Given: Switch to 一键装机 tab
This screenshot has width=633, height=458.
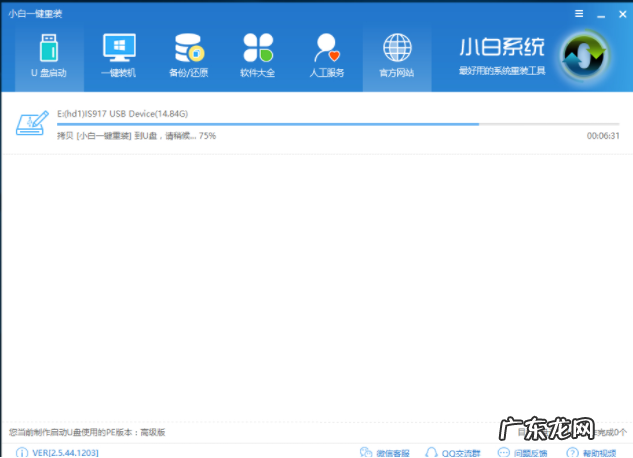Looking at the screenshot, I should click(x=119, y=57).
